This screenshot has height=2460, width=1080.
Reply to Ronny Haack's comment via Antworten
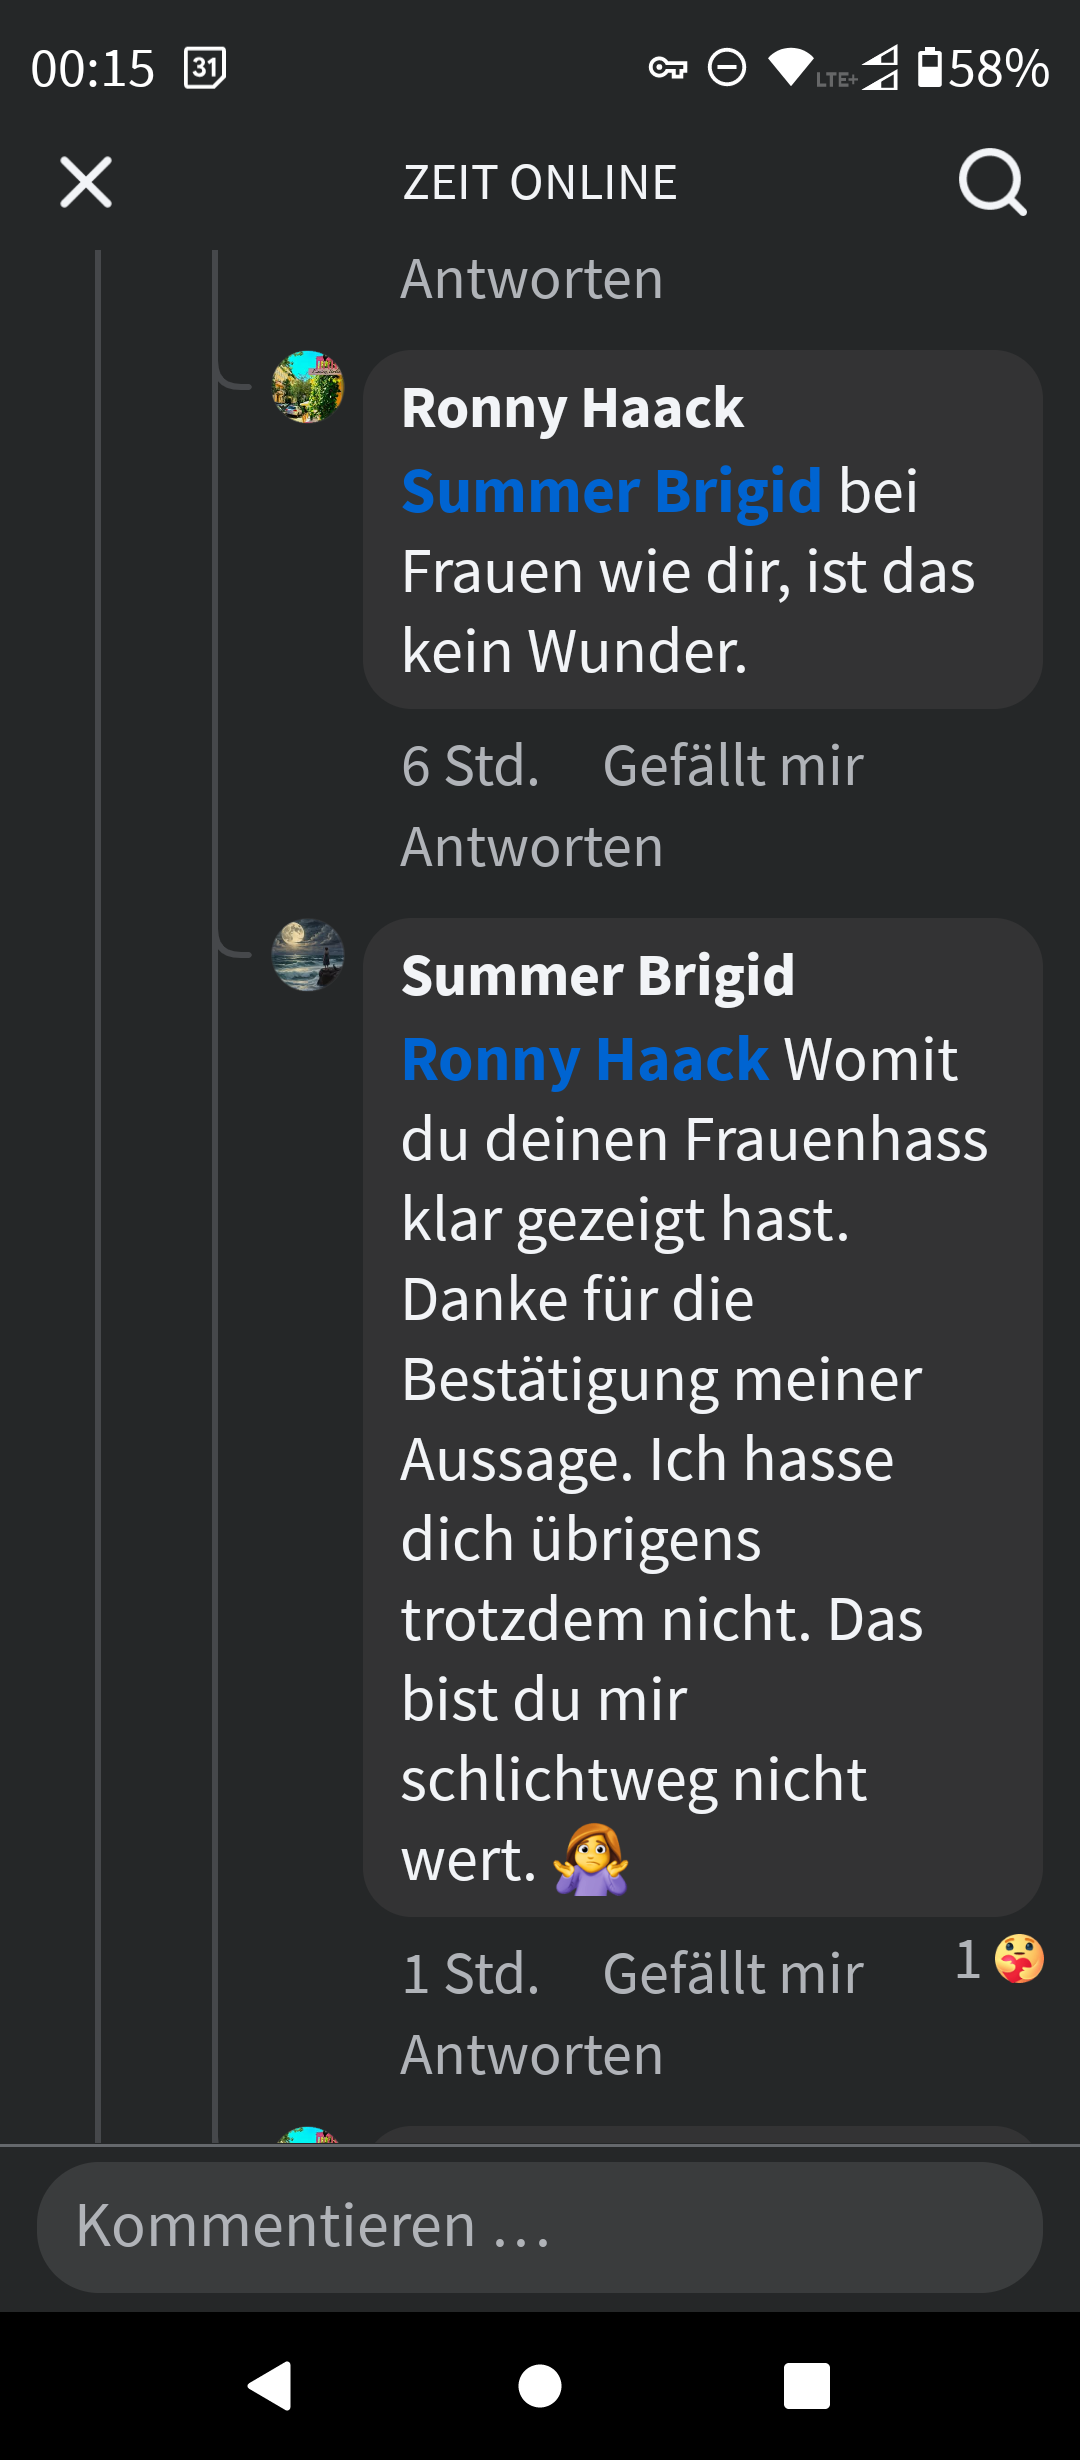pyautogui.click(x=532, y=847)
